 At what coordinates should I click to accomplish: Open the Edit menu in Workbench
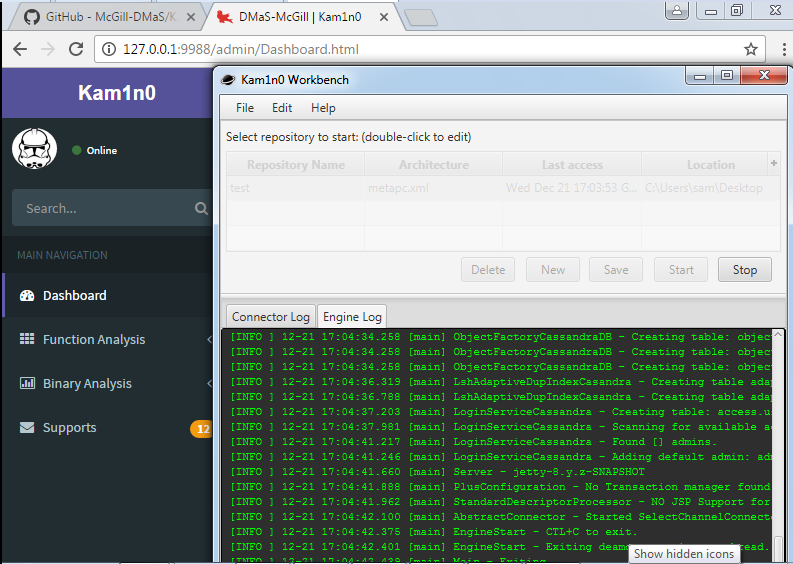[x=282, y=108]
